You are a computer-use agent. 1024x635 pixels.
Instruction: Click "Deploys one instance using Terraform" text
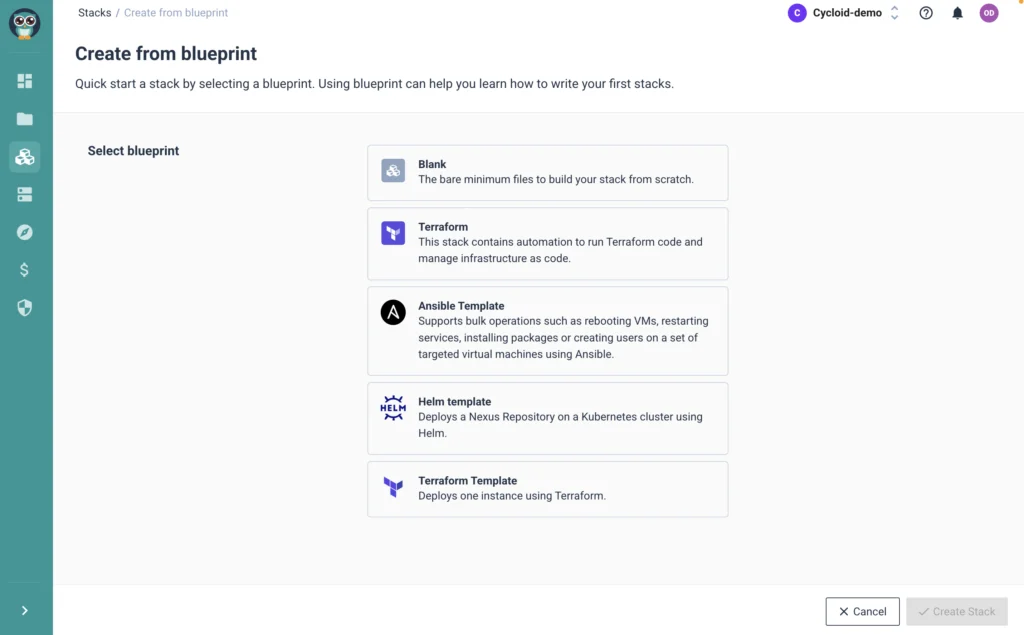coord(512,496)
